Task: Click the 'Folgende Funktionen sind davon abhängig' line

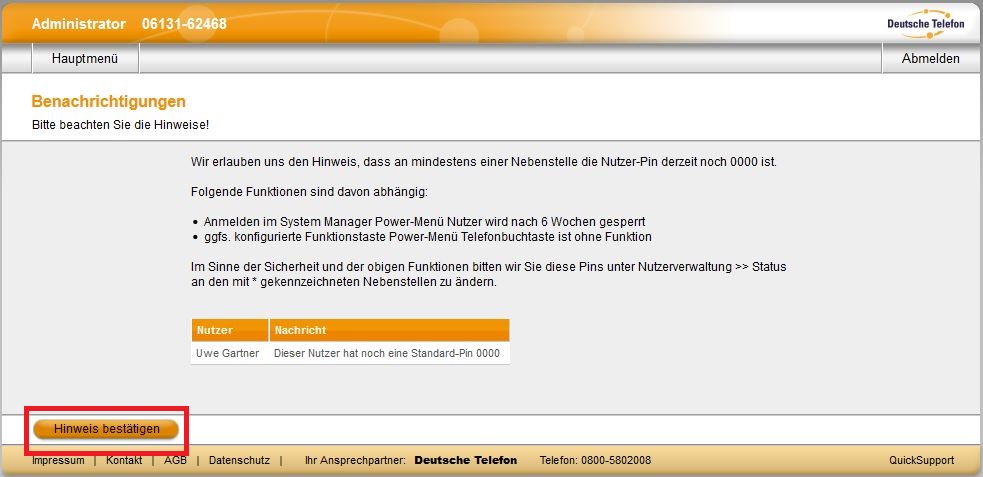Action: [x=310, y=192]
